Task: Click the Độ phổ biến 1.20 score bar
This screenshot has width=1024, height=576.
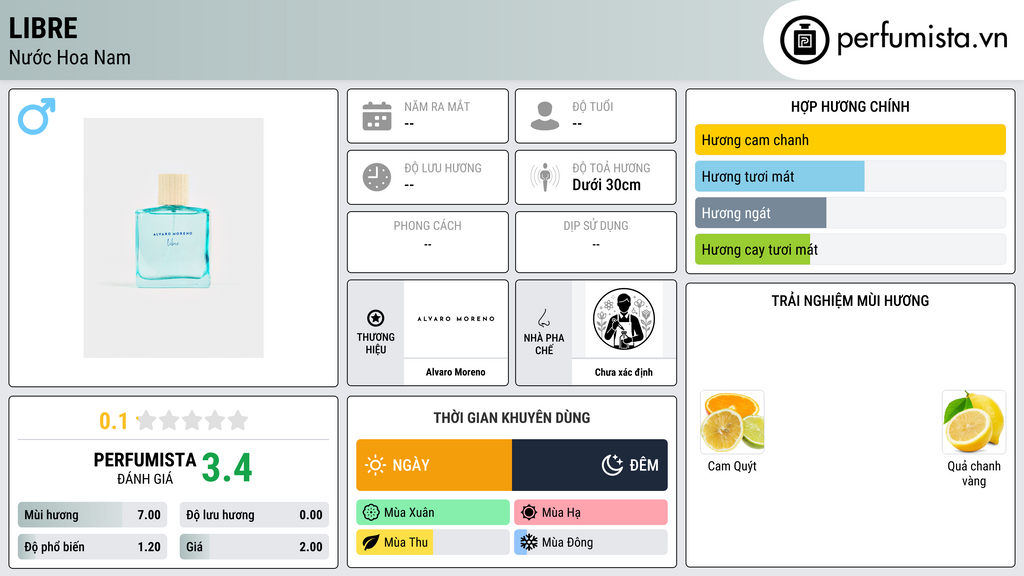Action: pyautogui.click(x=92, y=547)
